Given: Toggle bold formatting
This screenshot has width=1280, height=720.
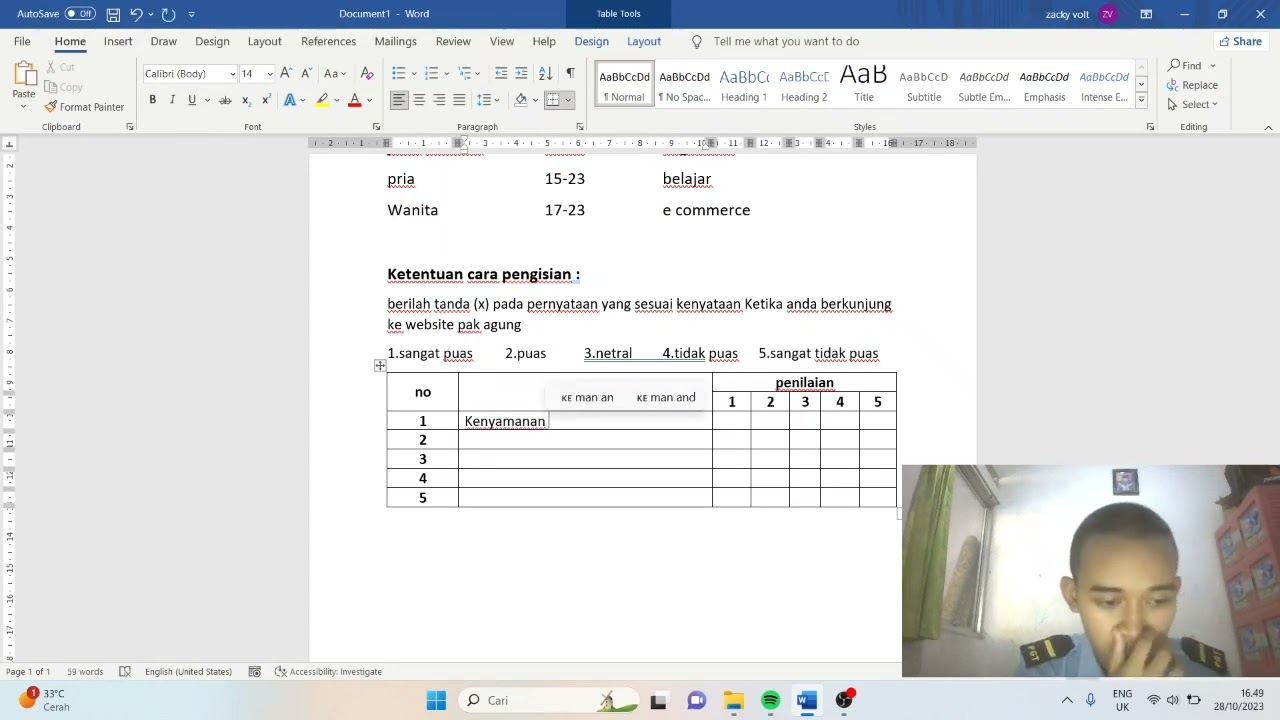Looking at the screenshot, I should pos(152,100).
